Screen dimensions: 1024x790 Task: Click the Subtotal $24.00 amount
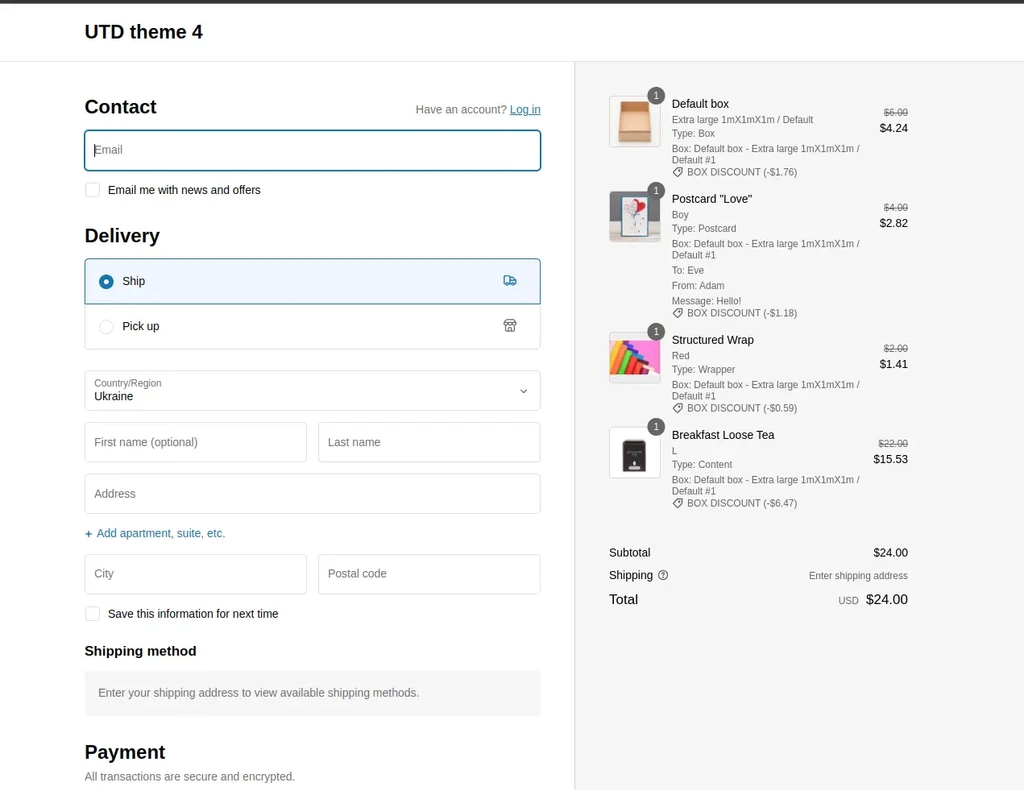tap(890, 552)
